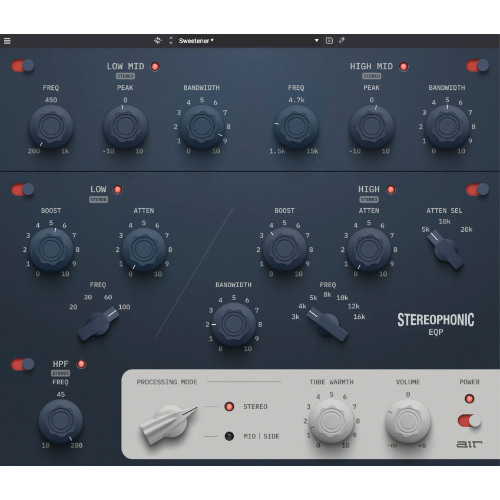Click the HPF red LED indicator
The width and height of the screenshot is (500, 500).
(81, 364)
